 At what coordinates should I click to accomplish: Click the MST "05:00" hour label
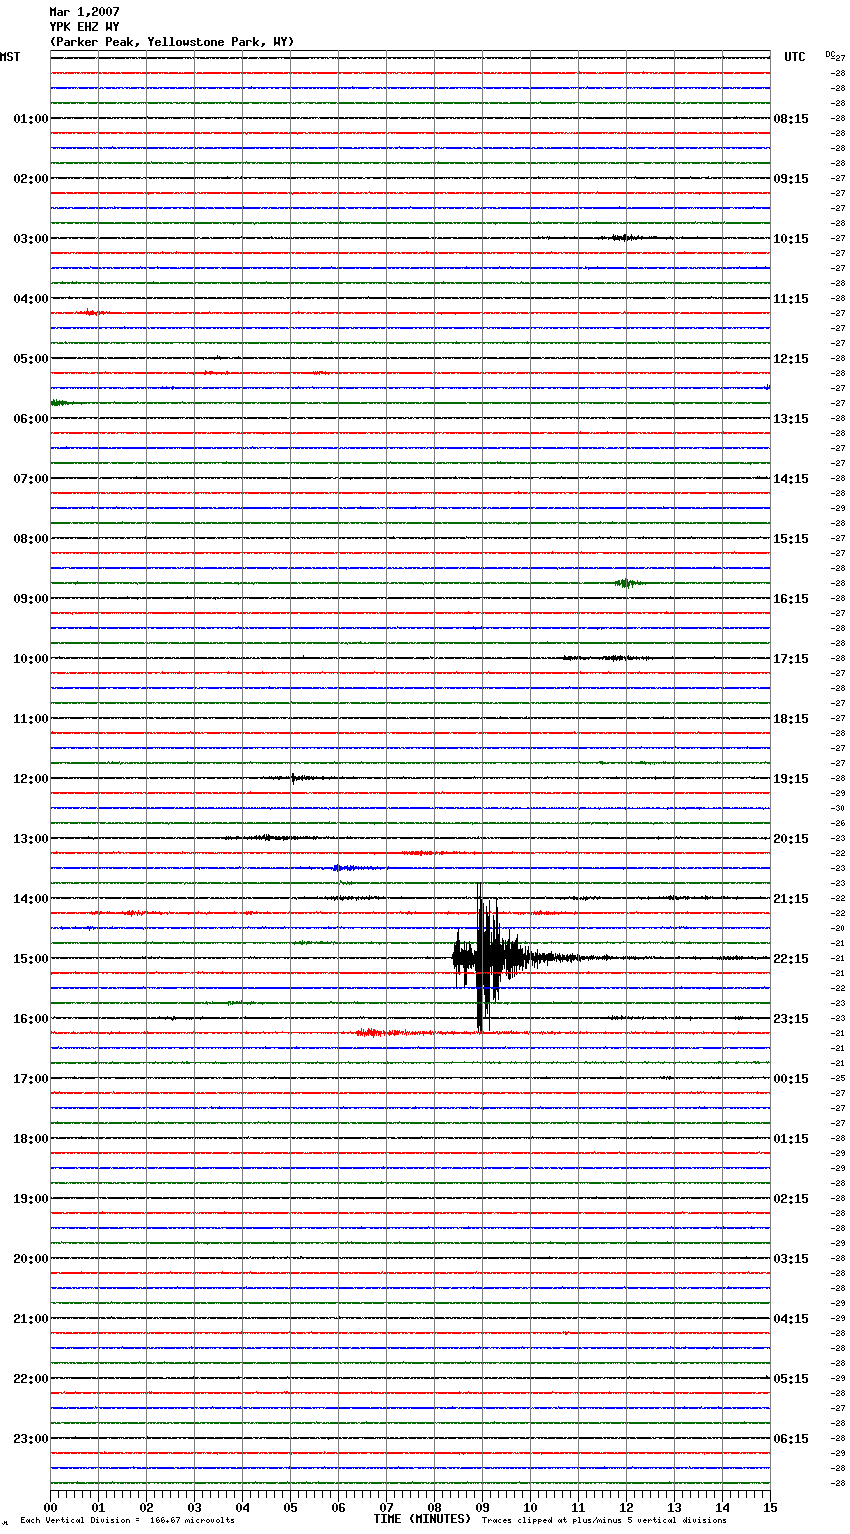click(x=31, y=359)
